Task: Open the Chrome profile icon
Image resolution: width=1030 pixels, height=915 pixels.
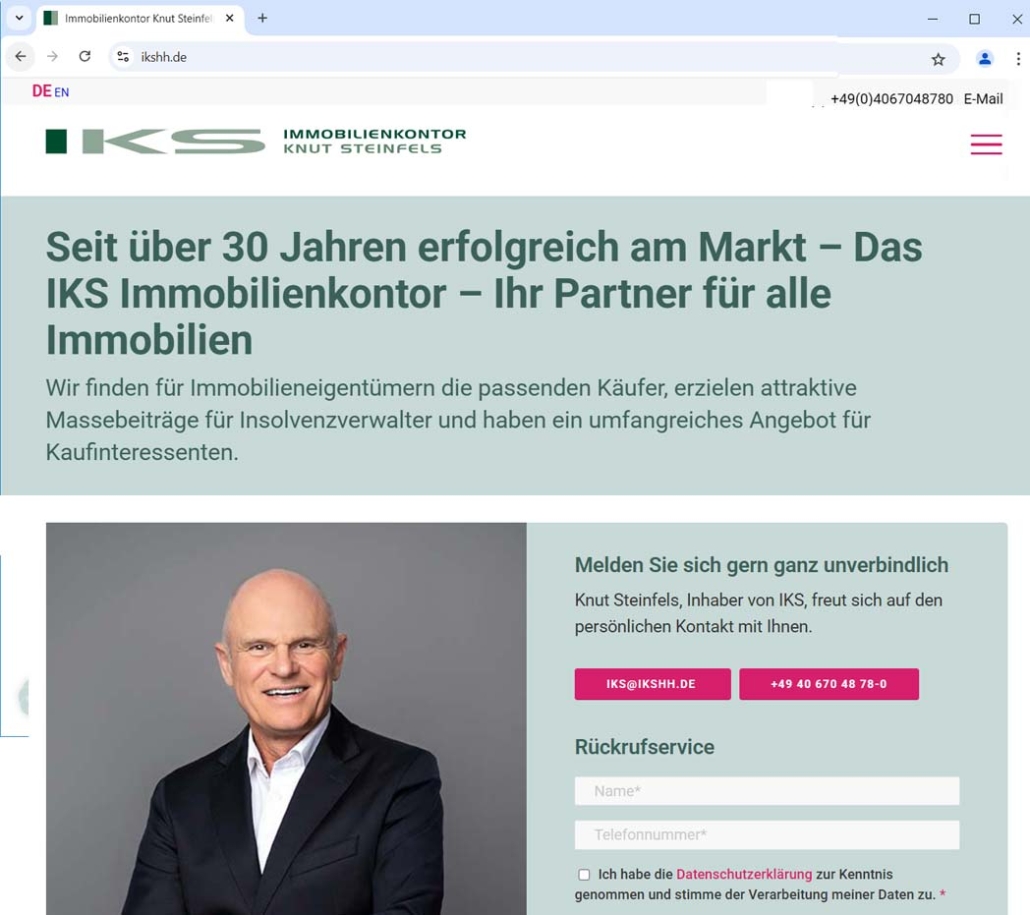Action: 984,58
